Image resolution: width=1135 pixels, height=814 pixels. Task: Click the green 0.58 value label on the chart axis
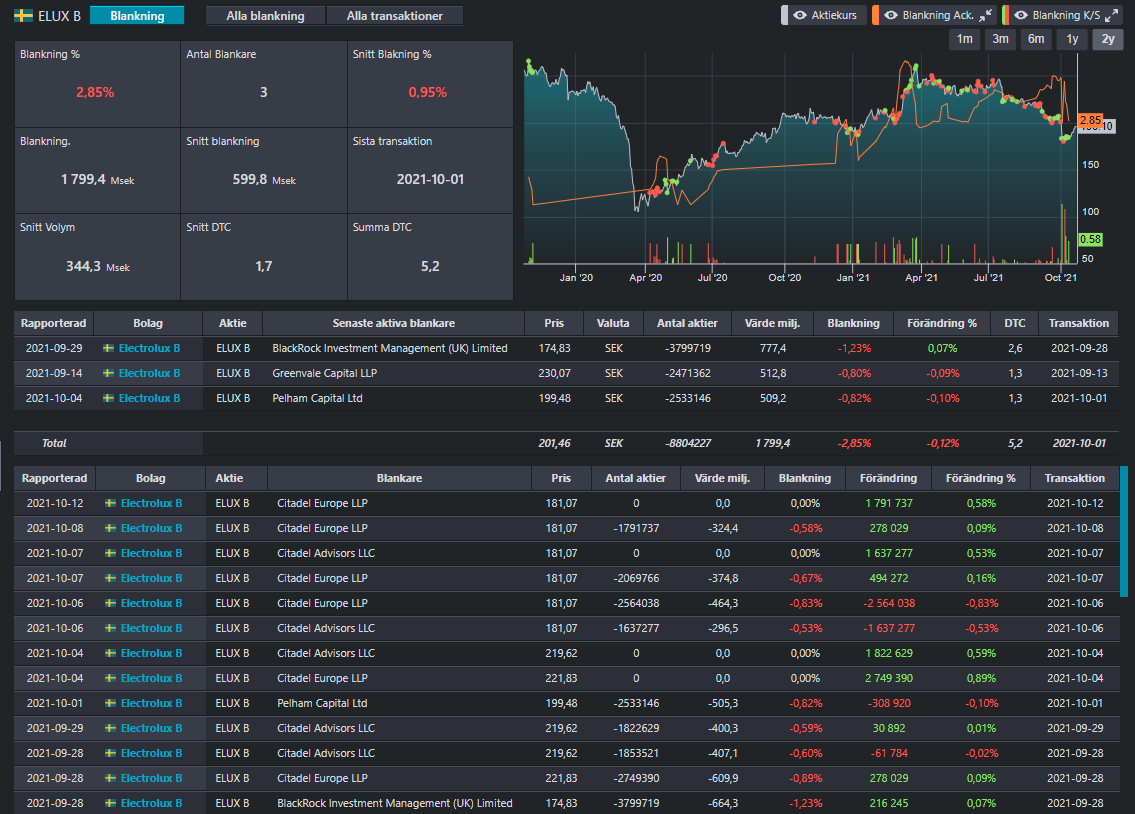click(1090, 239)
